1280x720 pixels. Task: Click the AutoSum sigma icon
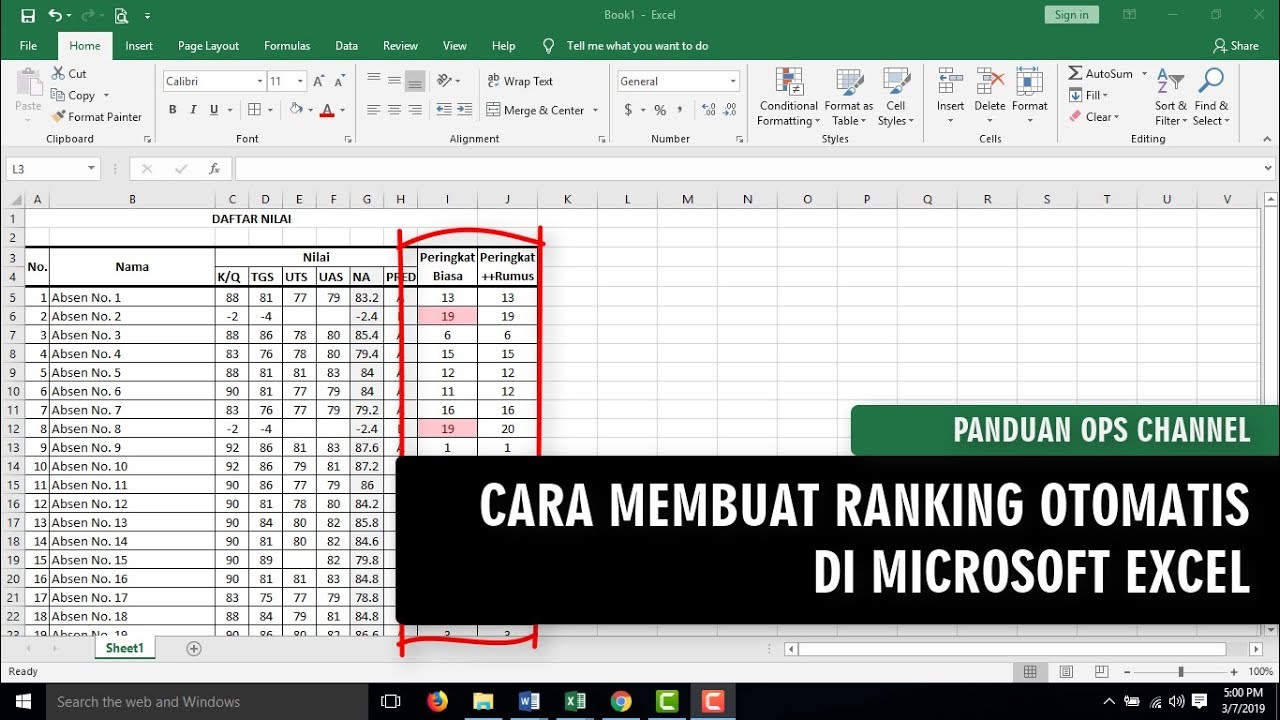(1075, 74)
